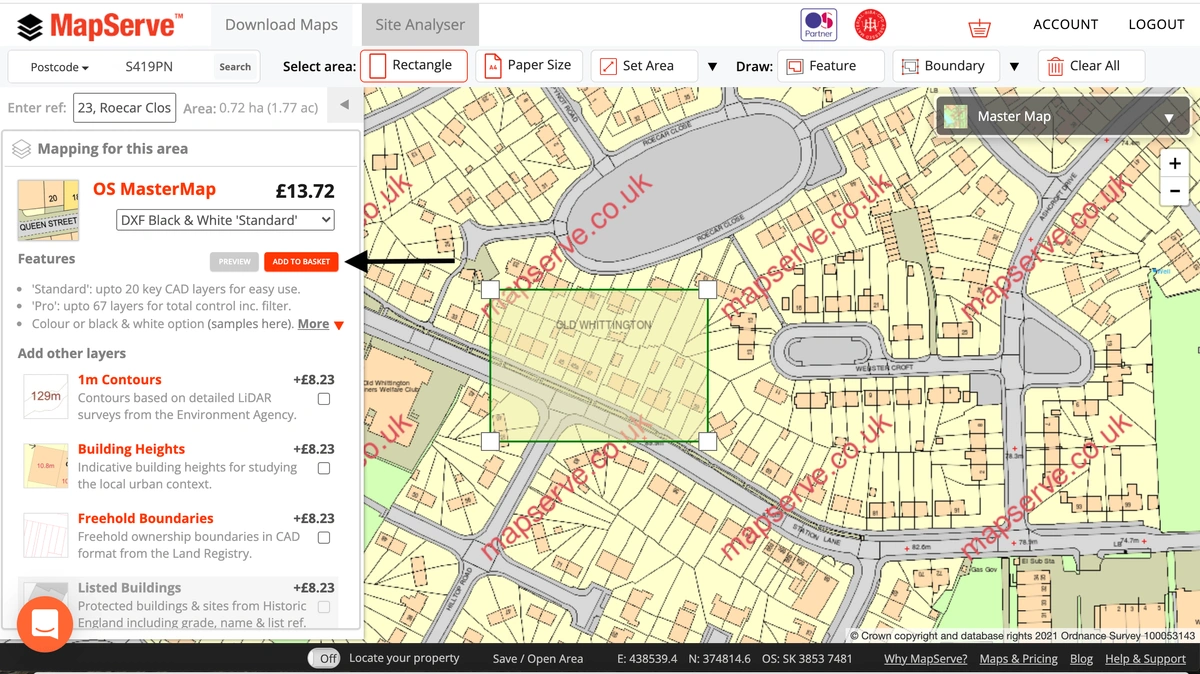The image size is (1200, 674).
Task: Click the £13.72 price text
Action: pyautogui.click(x=305, y=191)
